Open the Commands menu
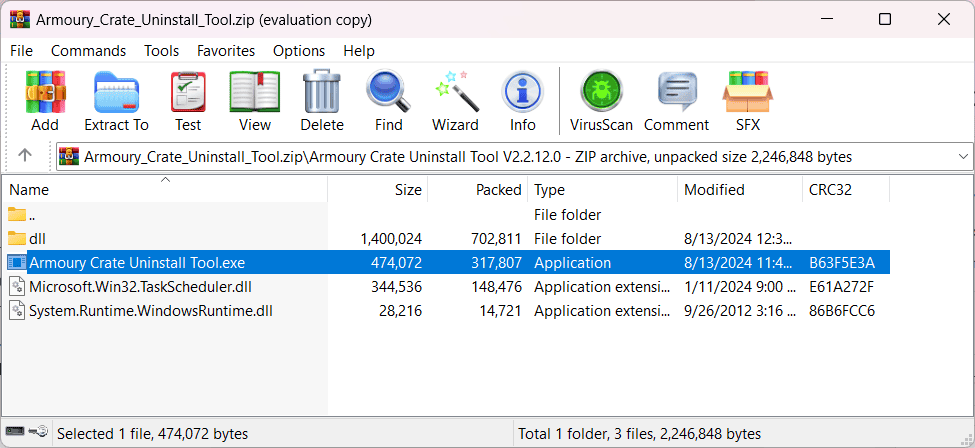The width and height of the screenshot is (975, 448). coord(88,51)
